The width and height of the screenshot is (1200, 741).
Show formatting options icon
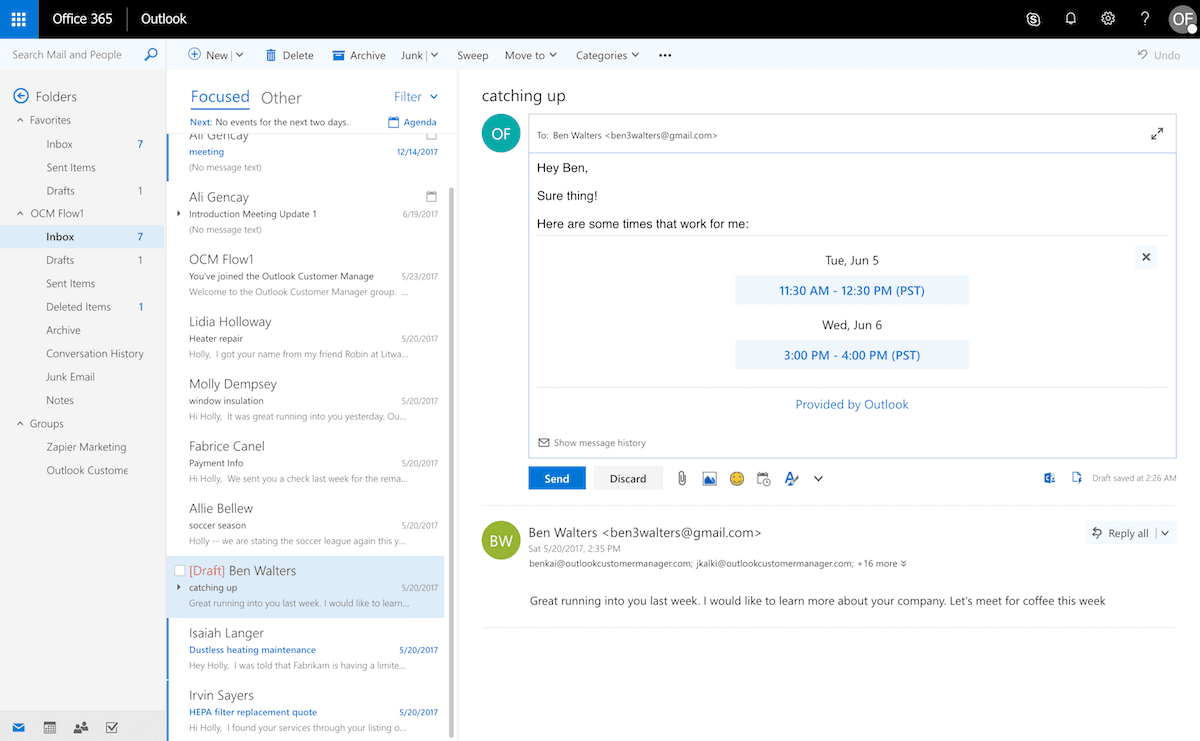pyautogui.click(x=791, y=479)
